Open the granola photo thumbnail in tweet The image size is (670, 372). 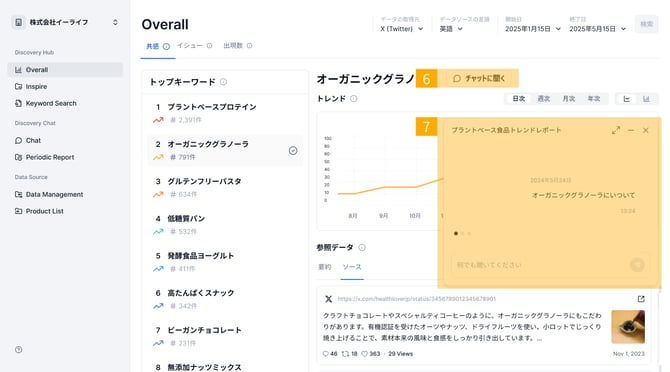[x=628, y=327]
